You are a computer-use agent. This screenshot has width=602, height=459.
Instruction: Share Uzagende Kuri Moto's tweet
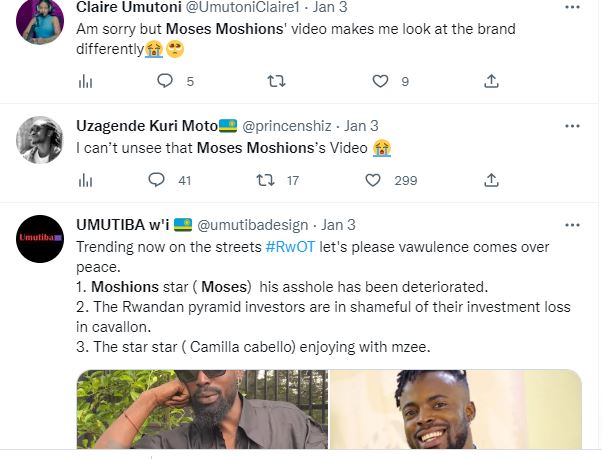[x=491, y=180]
